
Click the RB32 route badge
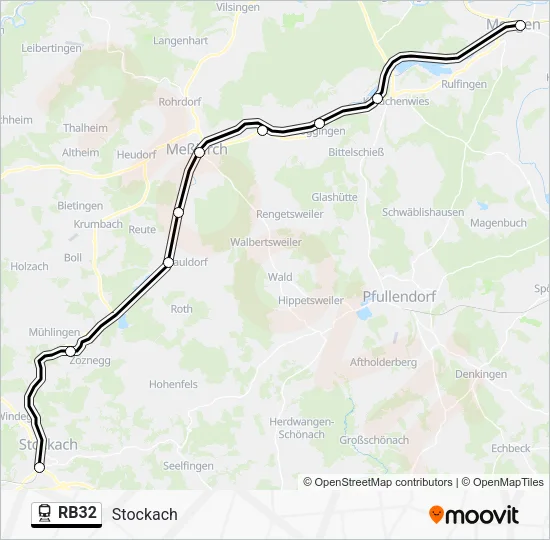coord(67,514)
